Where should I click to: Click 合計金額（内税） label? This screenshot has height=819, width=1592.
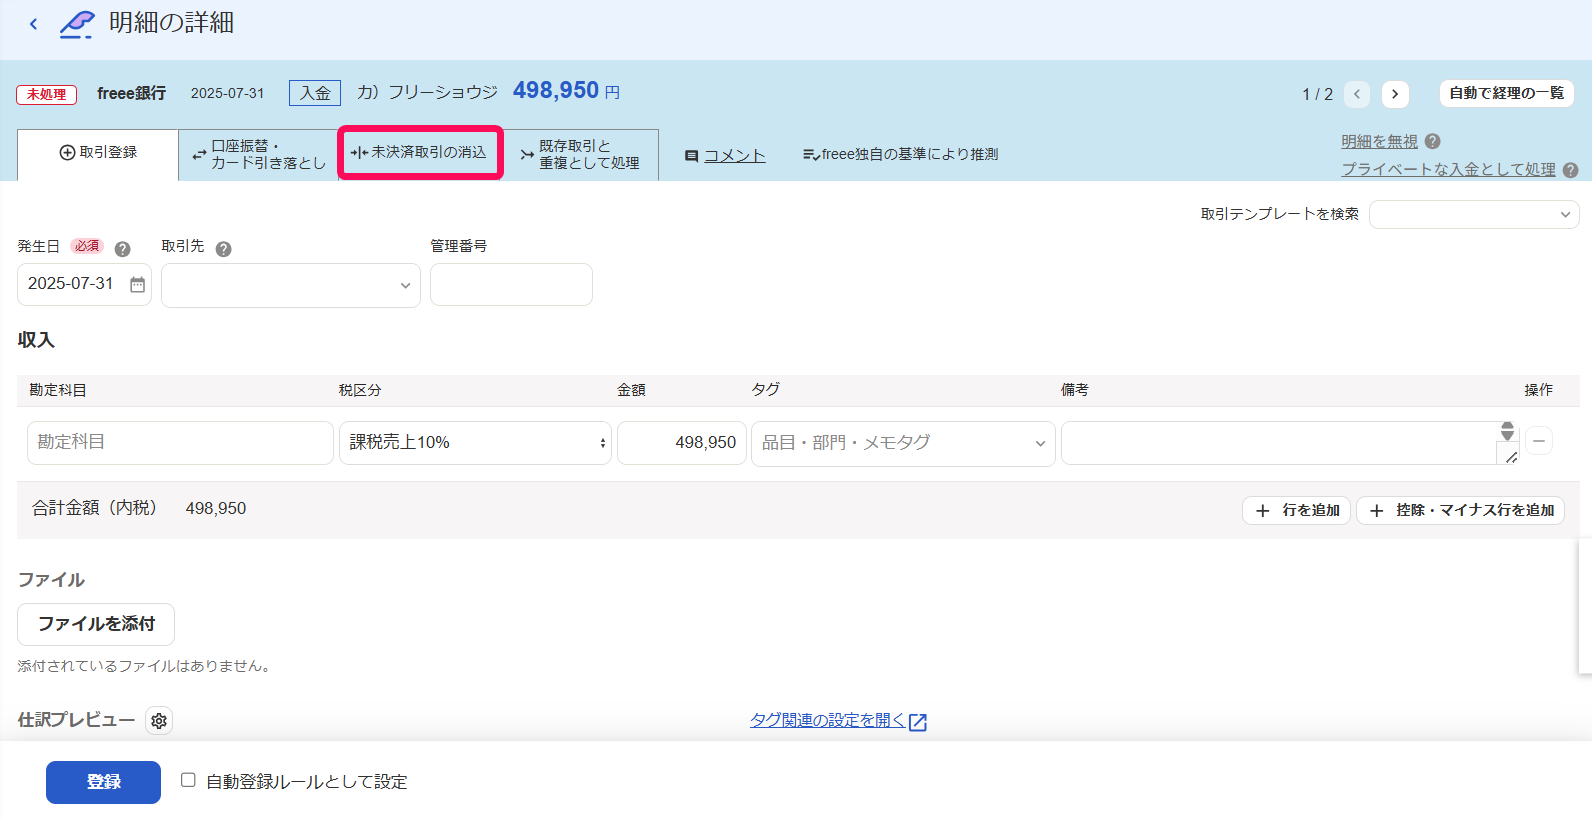pos(94,508)
